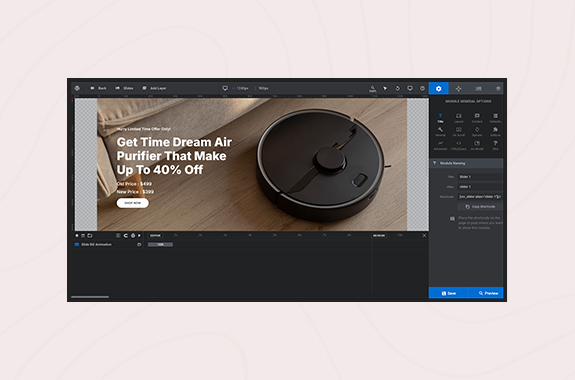Click the timeline loop magnet icon
Image resolution: width=575 pixels, height=380 pixels.
(126, 235)
